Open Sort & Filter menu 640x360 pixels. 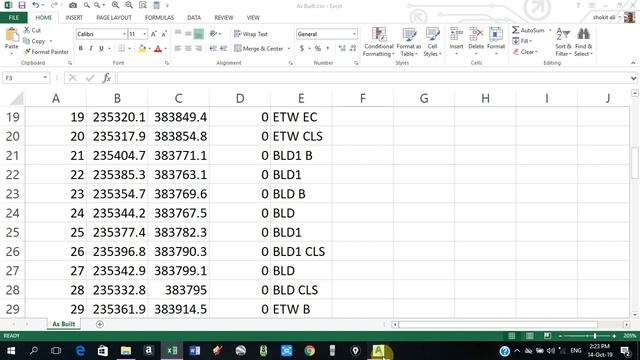563,42
